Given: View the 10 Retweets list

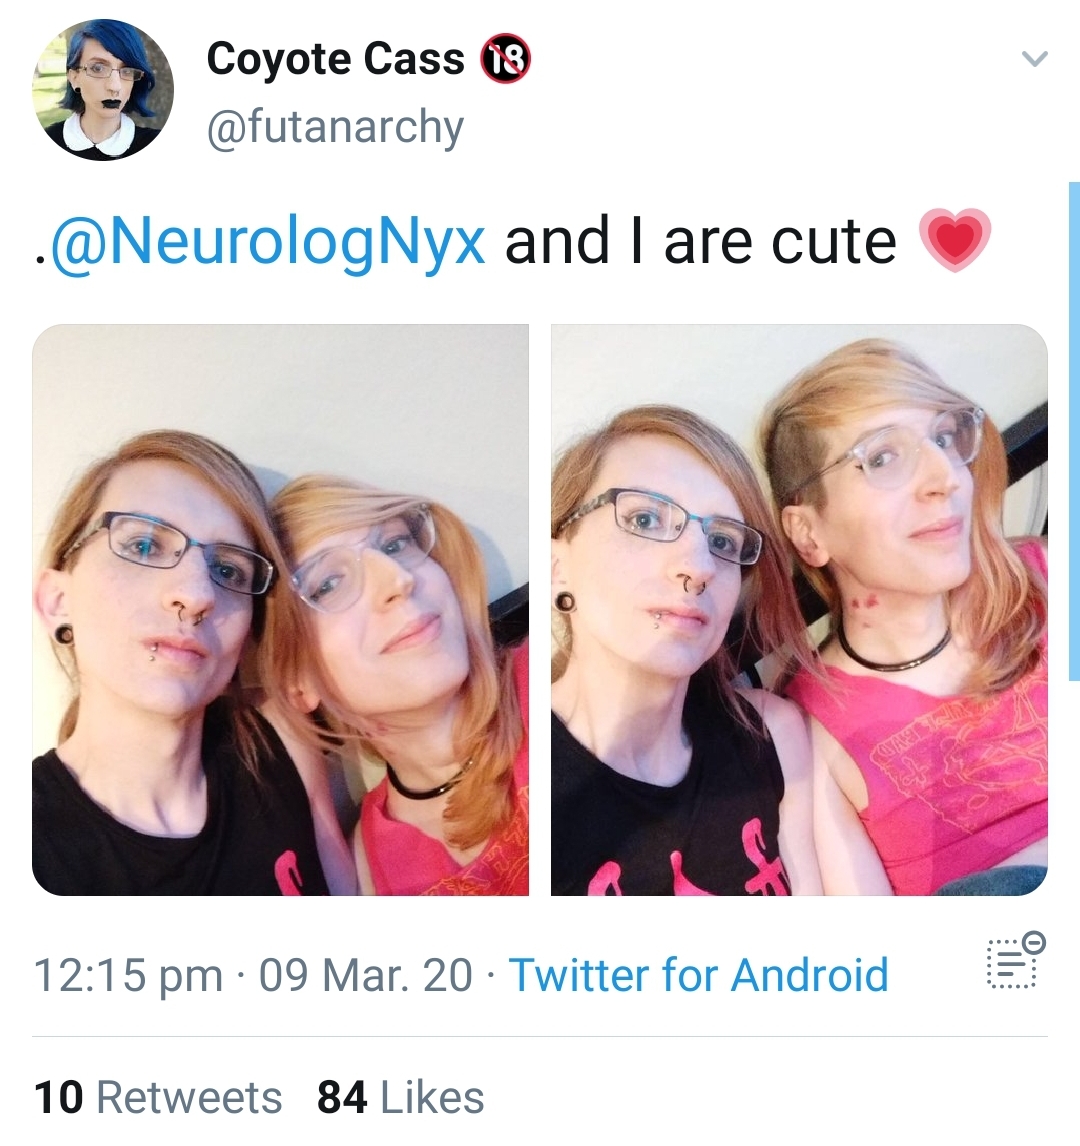Looking at the screenshot, I should (158, 1097).
